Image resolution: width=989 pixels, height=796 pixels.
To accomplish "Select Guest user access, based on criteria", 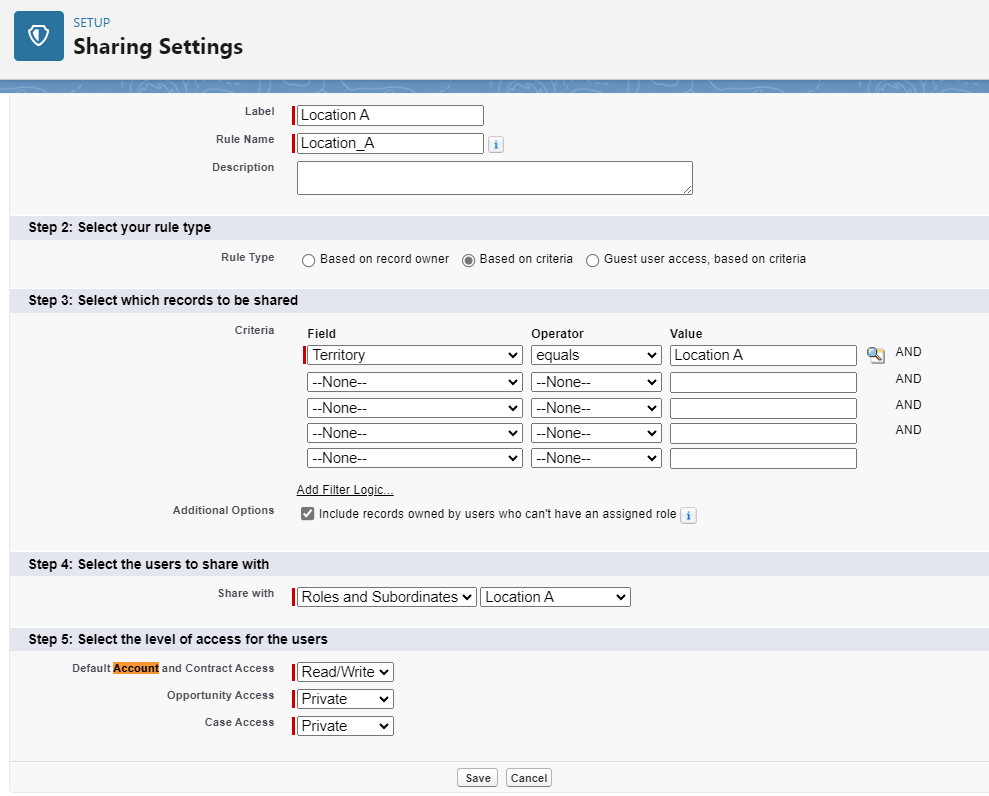I will coord(592,260).
